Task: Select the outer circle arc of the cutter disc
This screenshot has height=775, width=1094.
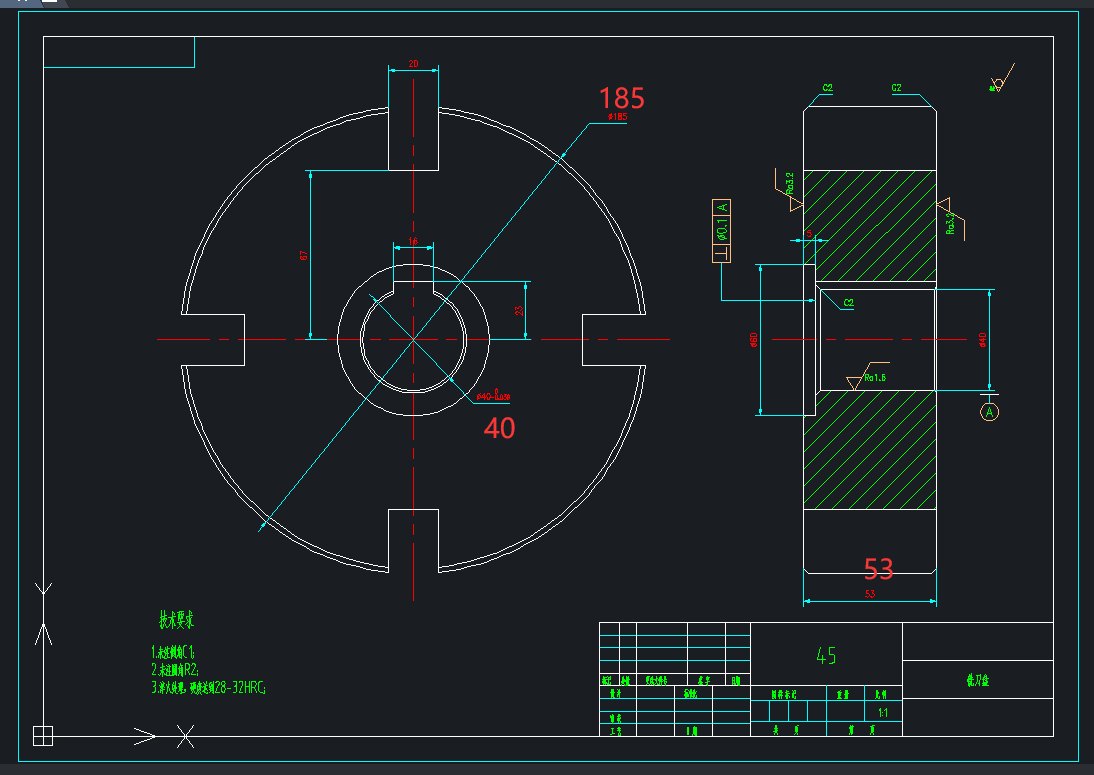Action: 249,176
